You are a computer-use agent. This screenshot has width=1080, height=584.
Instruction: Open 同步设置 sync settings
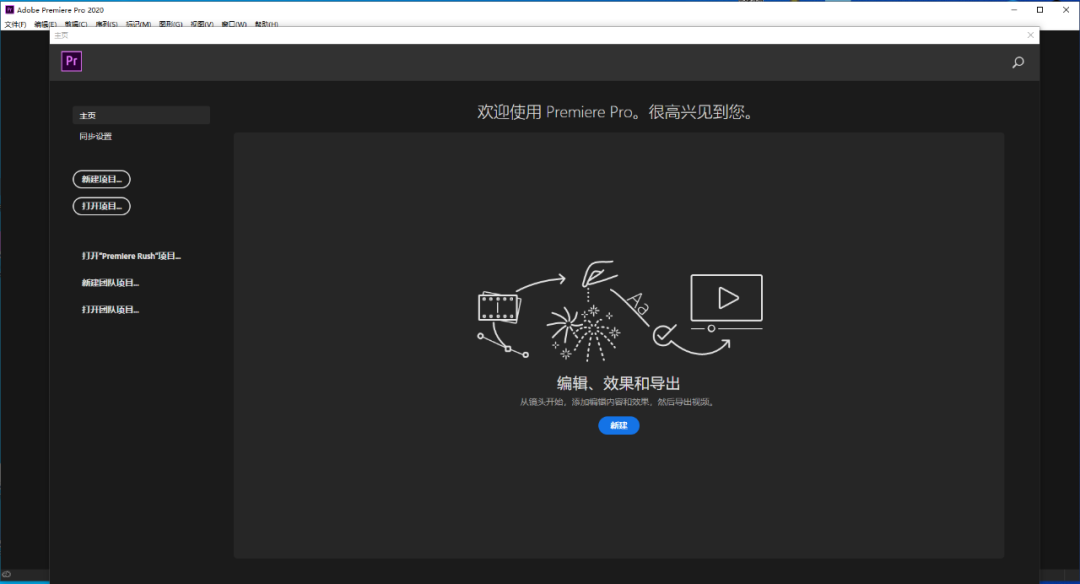[96, 136]
